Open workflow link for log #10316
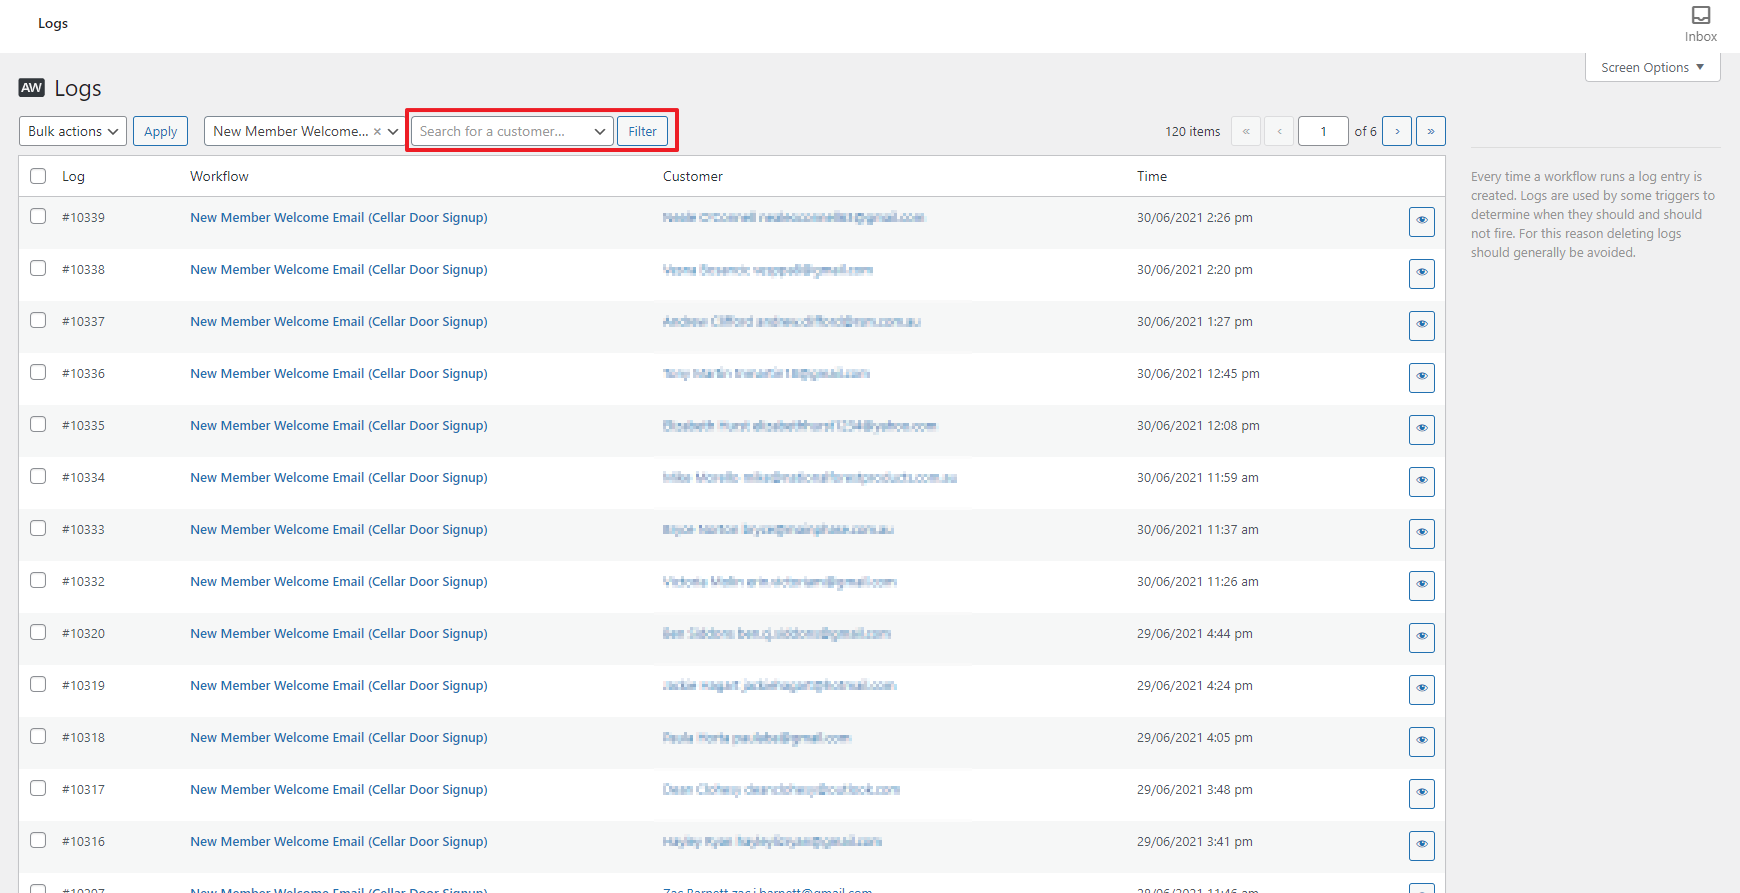The width and height of the screenshot is (1740, 893). click(x=339, y=841)
